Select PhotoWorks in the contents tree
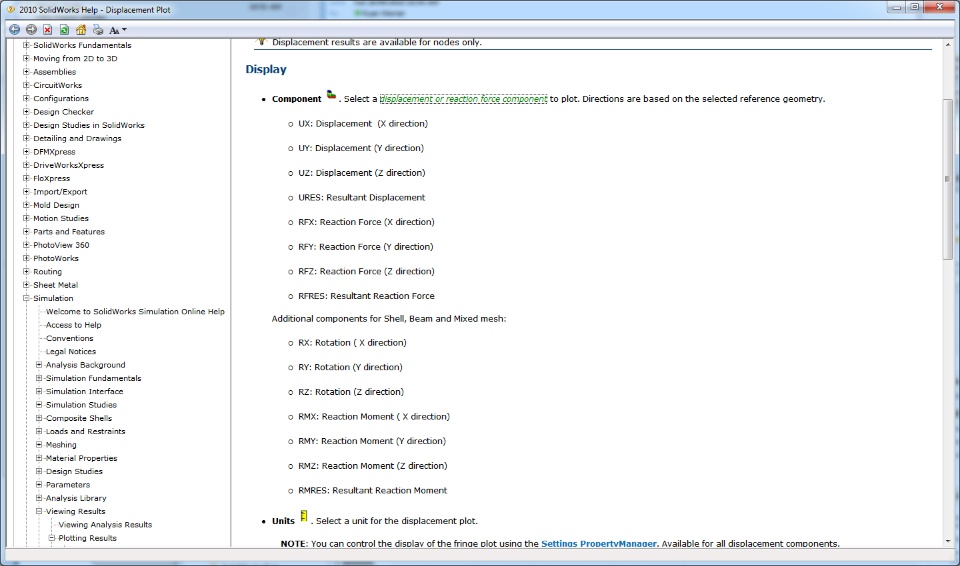 pos(56,258)
